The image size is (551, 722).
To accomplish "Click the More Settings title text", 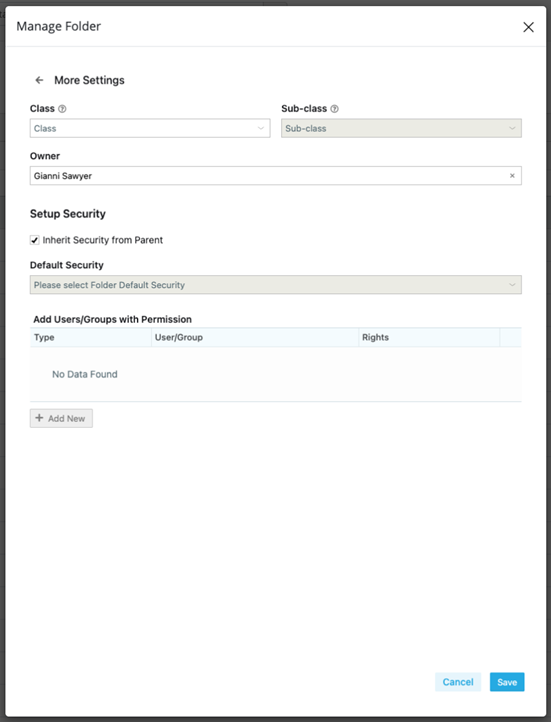I will coord(89,80).
